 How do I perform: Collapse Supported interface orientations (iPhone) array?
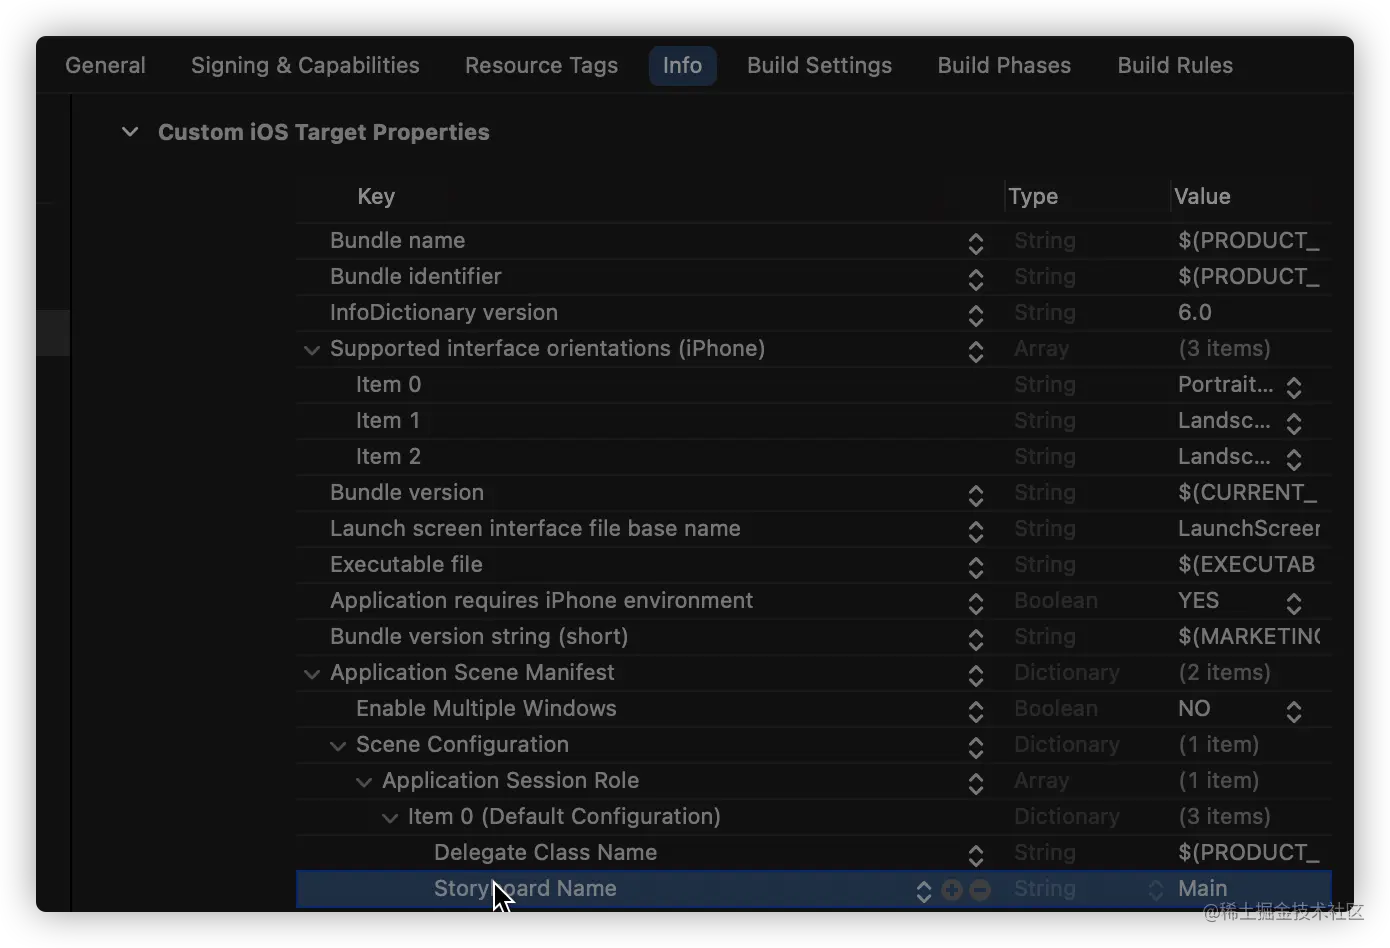point(312,349)
